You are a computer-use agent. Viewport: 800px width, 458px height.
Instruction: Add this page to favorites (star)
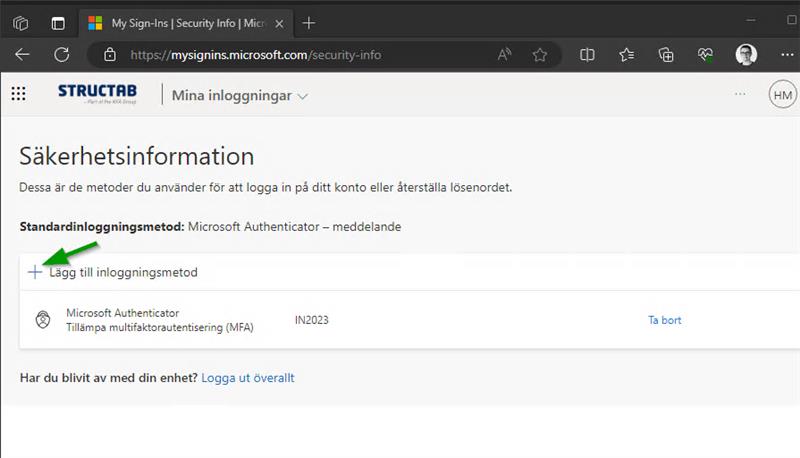pyautogui.click(x=540, y=55)
